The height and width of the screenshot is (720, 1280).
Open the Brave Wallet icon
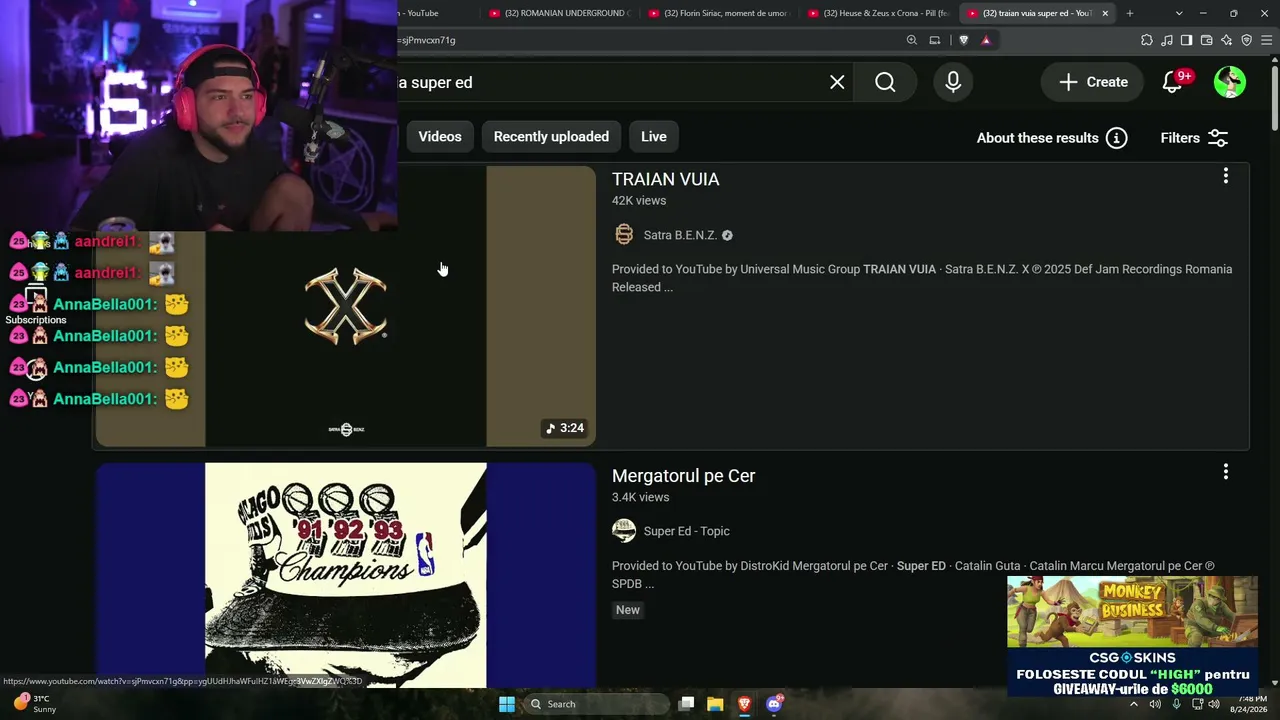(1207, 40)
